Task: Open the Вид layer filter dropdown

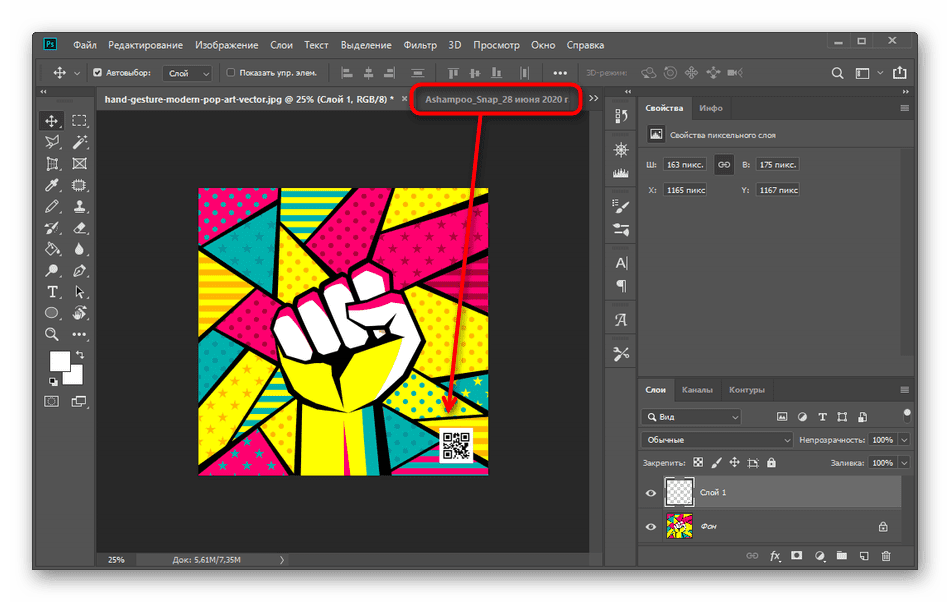Action: click(x=691, y=417)
